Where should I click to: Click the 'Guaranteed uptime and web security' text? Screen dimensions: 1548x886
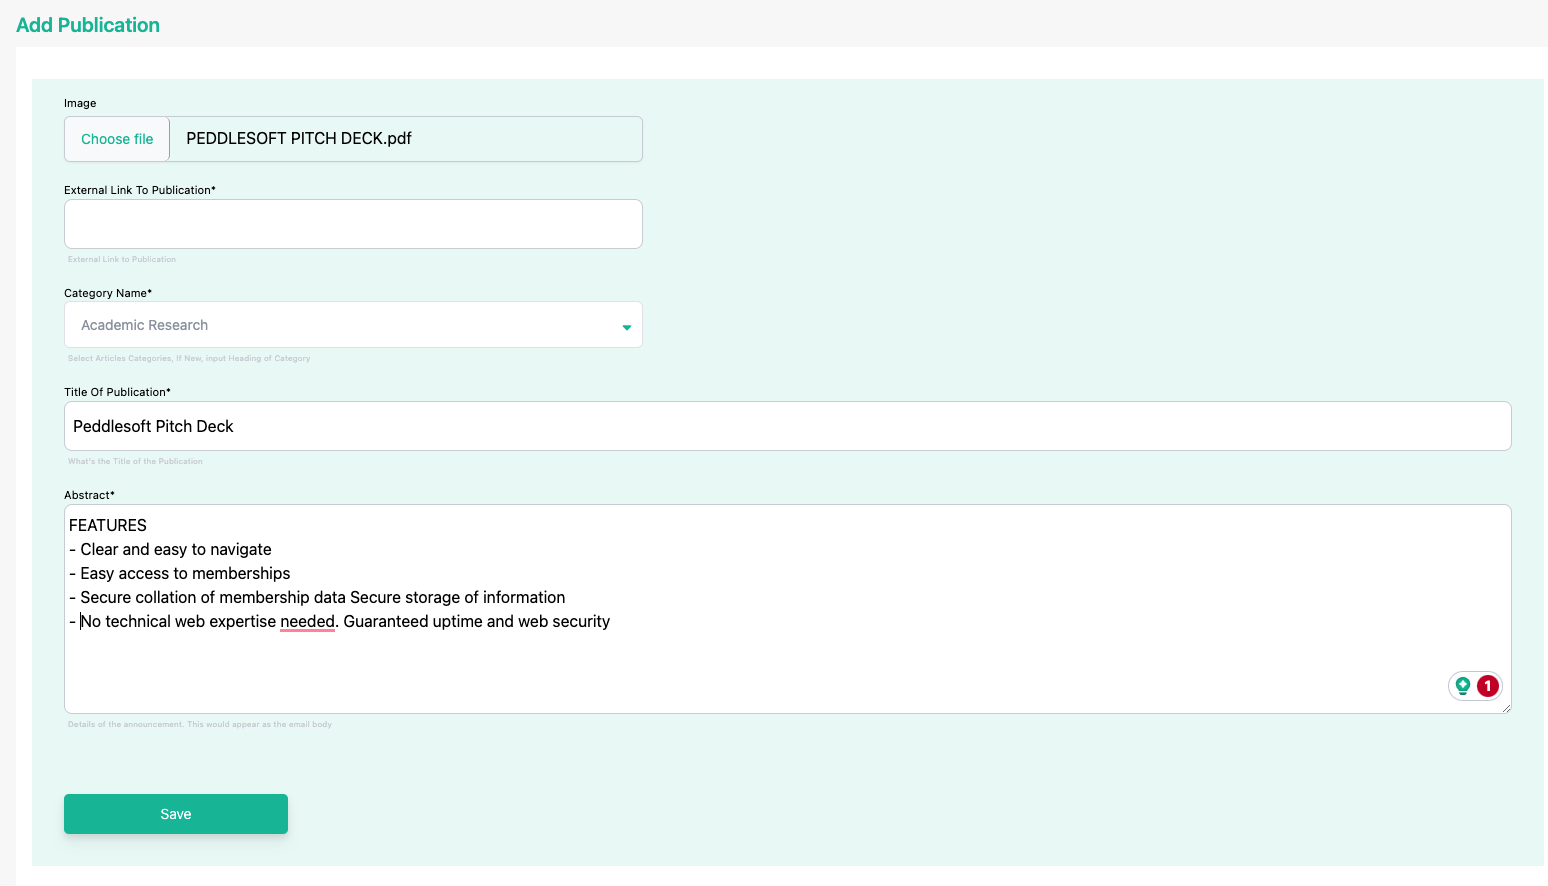(x=477, y=622)
